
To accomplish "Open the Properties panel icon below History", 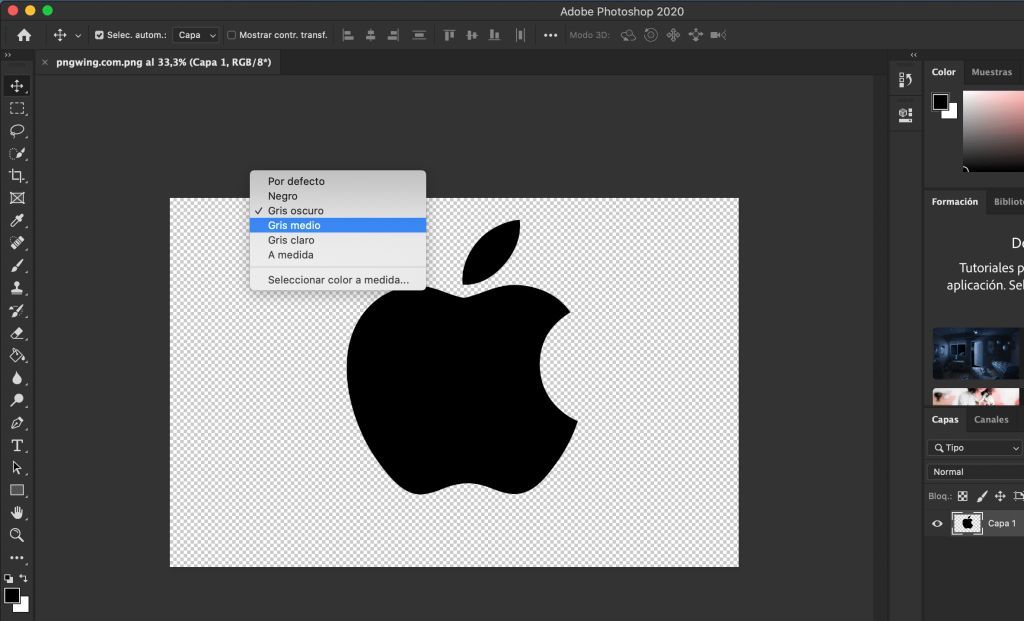I will point(905,115).
